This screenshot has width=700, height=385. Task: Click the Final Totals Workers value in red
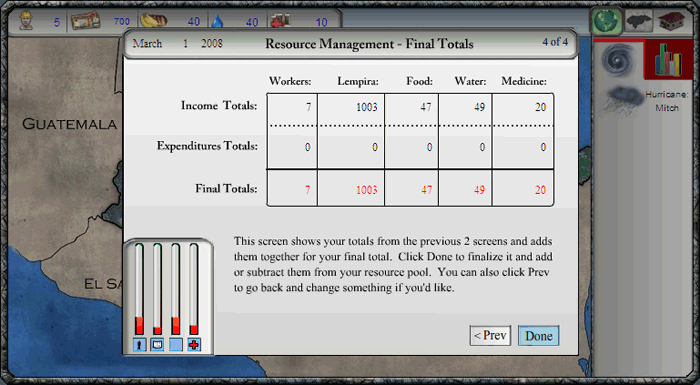(308, 190)
